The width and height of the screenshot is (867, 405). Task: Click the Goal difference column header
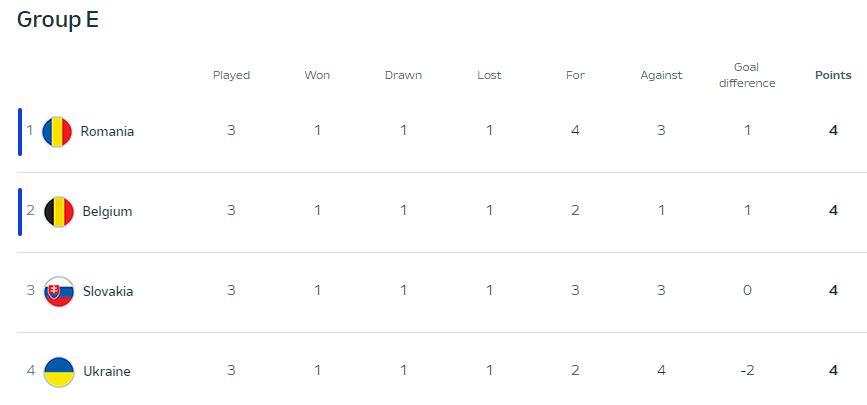pyautogui.click(x=747, y=75)
